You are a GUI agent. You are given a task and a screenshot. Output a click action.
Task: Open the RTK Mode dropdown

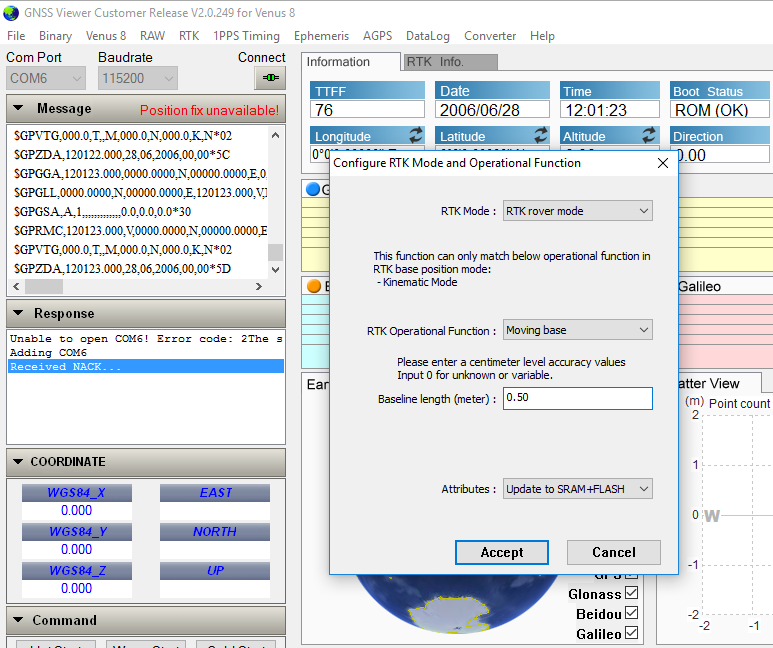tap(577, 211)
